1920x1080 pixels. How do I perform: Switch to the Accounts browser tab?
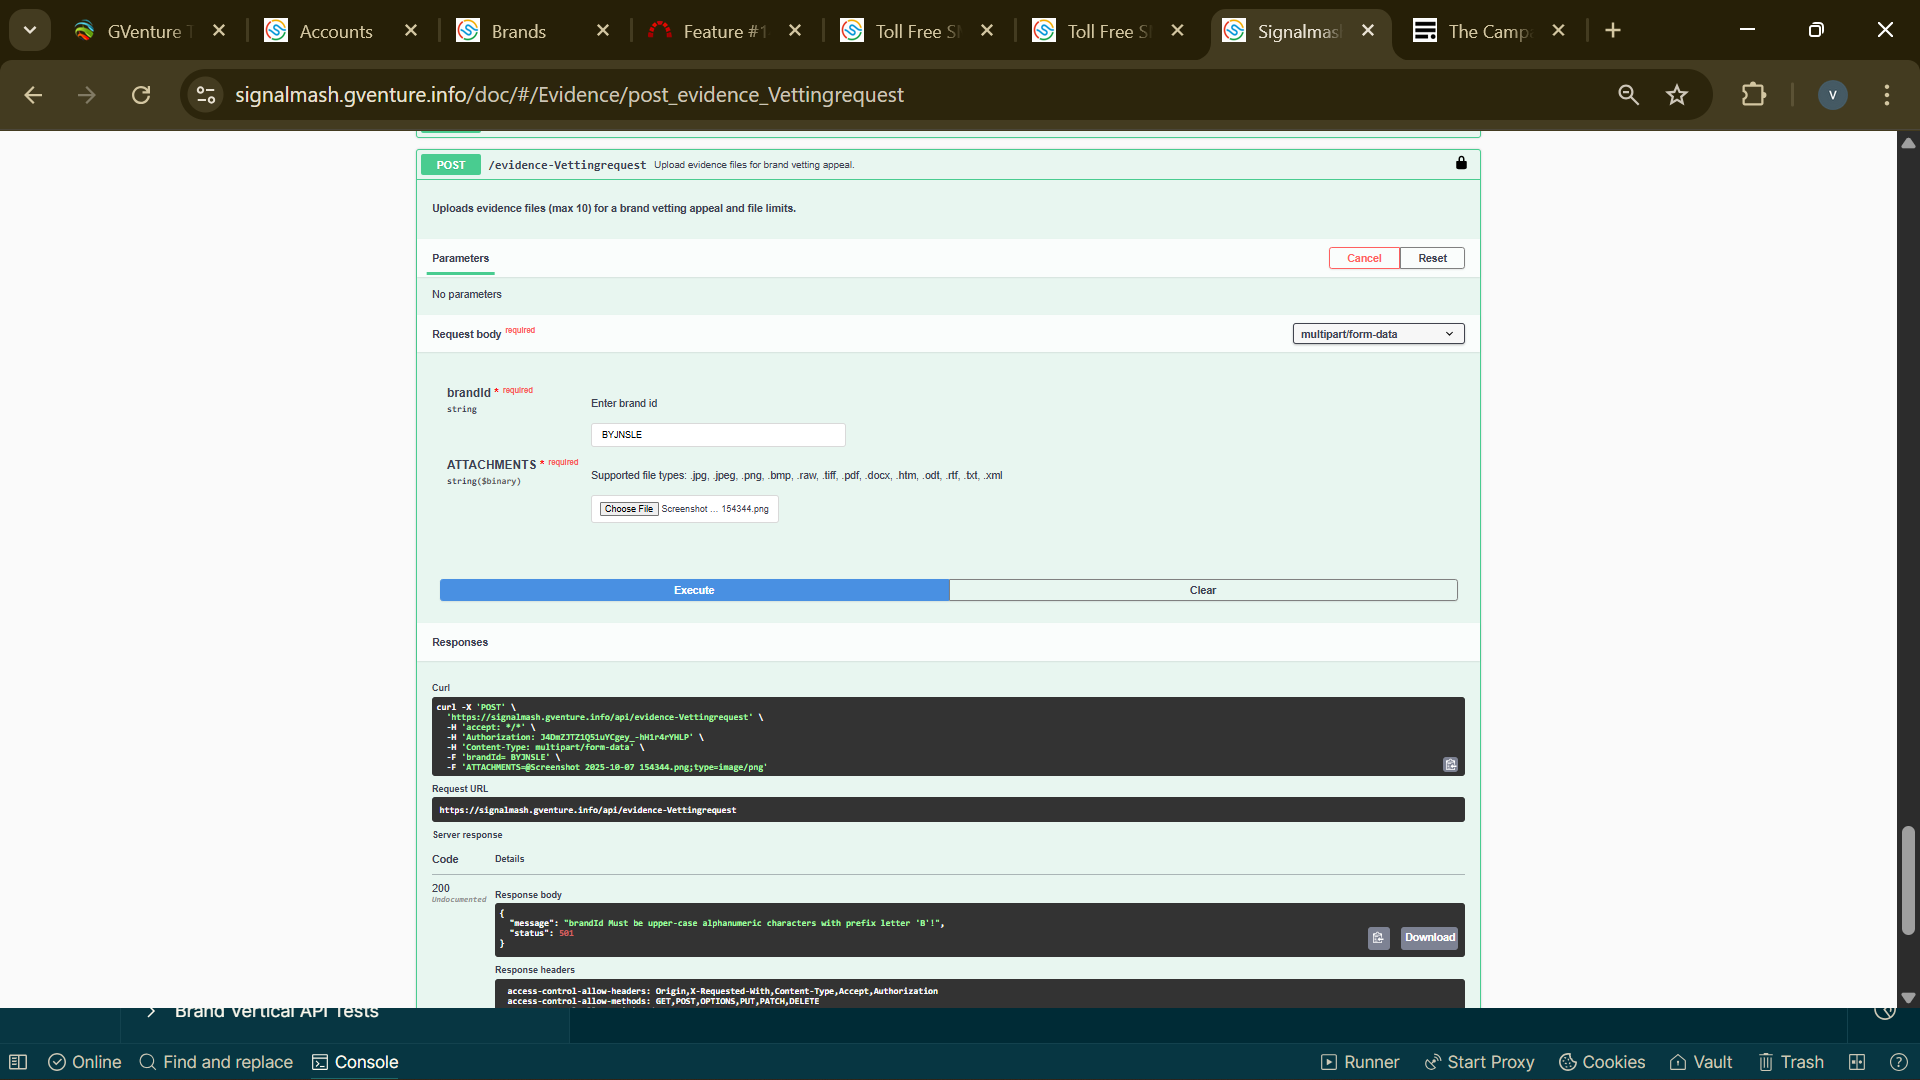[335, 31]
